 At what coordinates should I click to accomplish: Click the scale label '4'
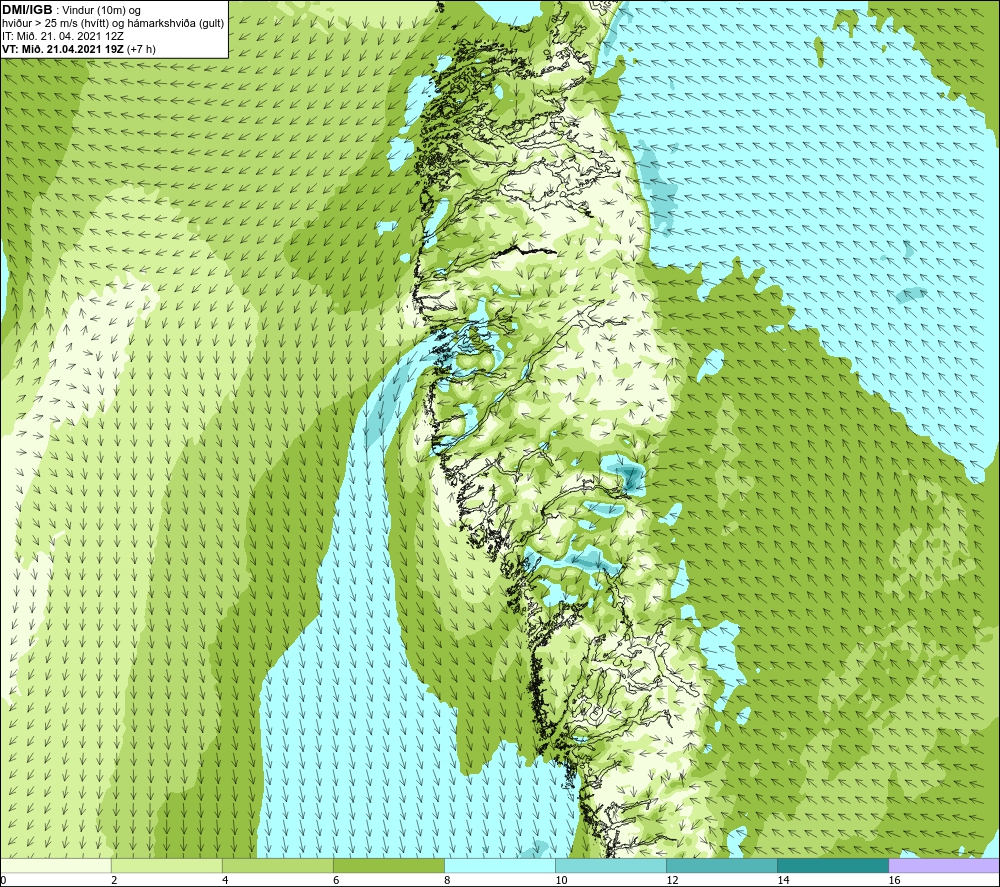click(225, 881)
